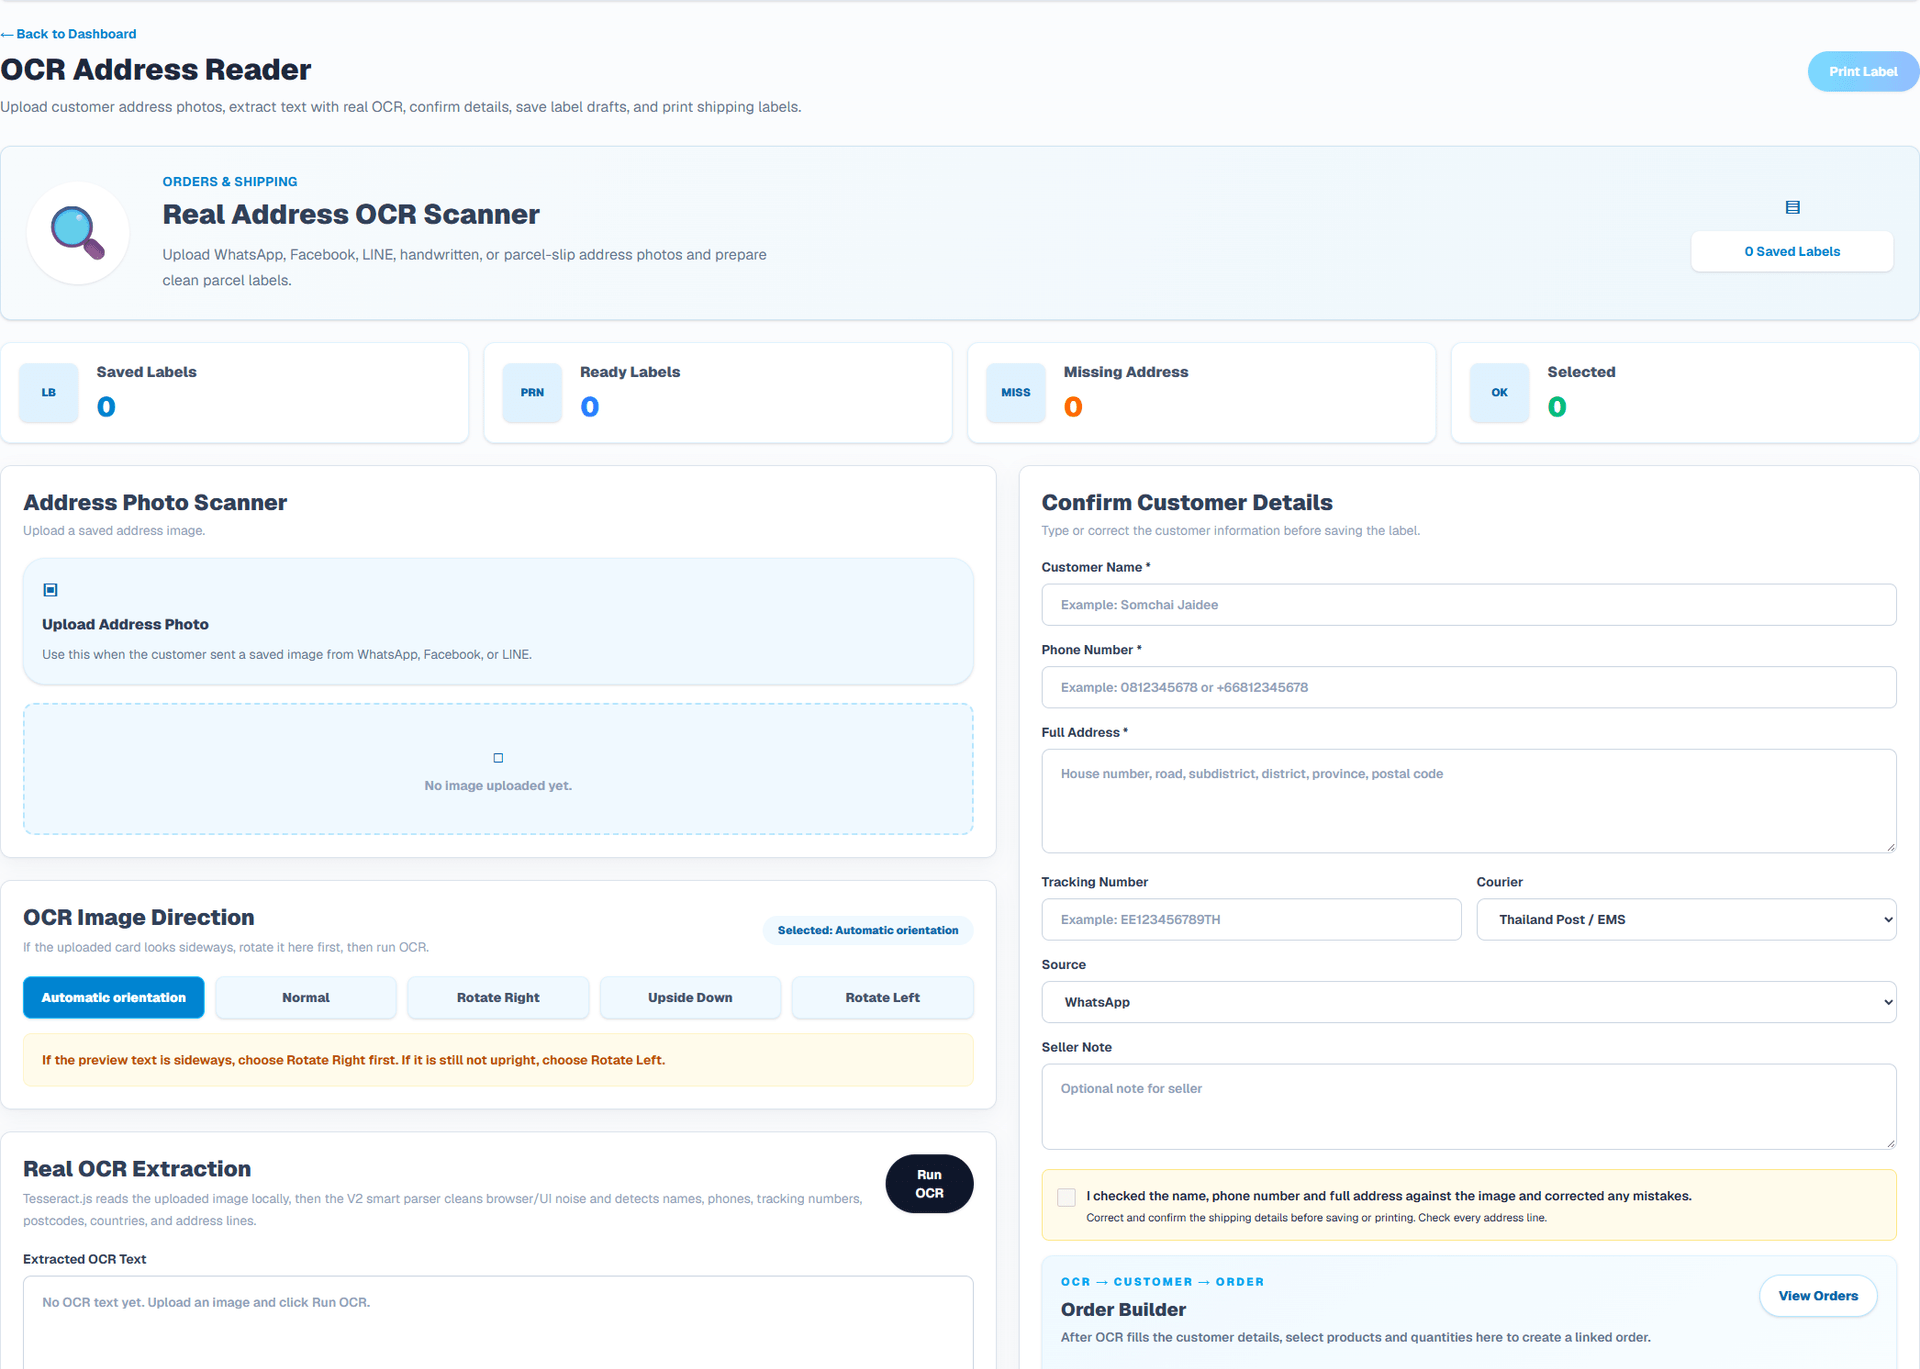Click the 'OCR → CUSTOMER → ORDER' text
This screenshot has height=1369, width=1920.
1162,1282
